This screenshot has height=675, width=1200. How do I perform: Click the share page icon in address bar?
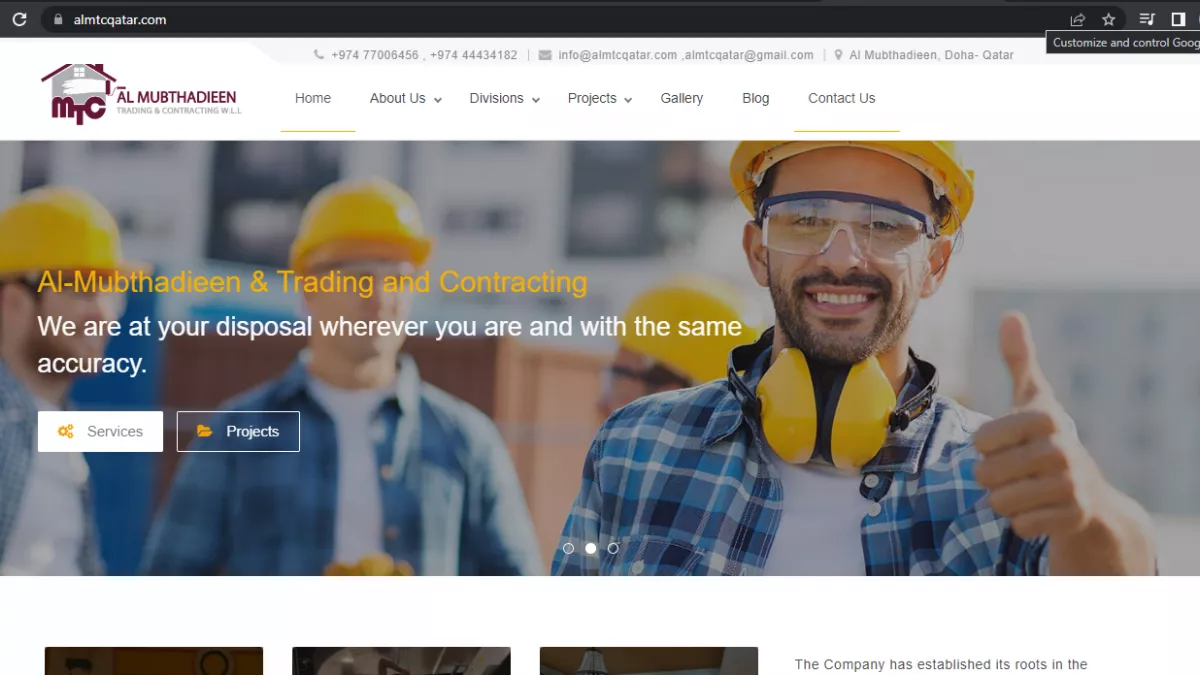click(1077, 19)
